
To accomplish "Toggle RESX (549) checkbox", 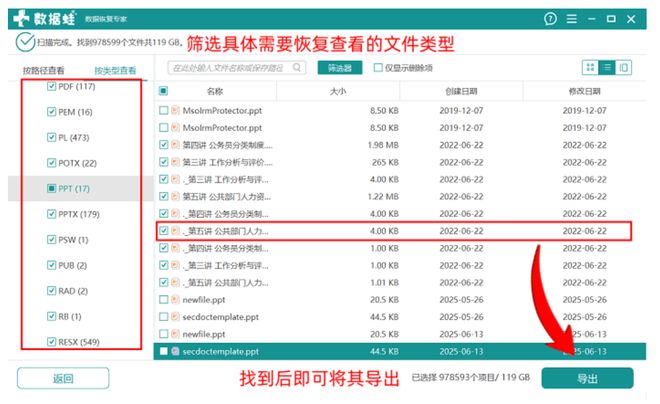I will point(51,342).
